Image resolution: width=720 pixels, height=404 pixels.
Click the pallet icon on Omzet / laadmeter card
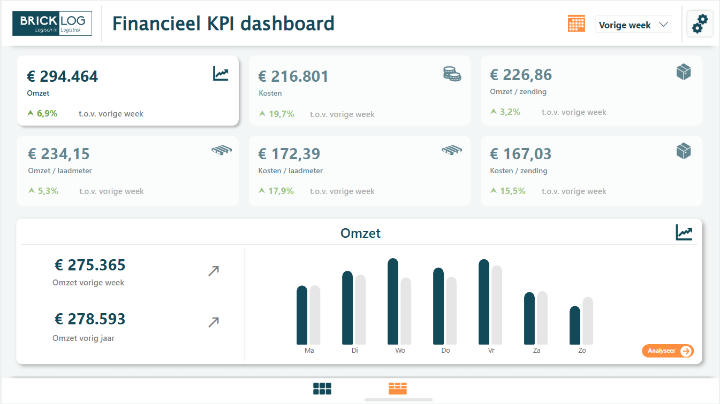[x=221, y=150]
